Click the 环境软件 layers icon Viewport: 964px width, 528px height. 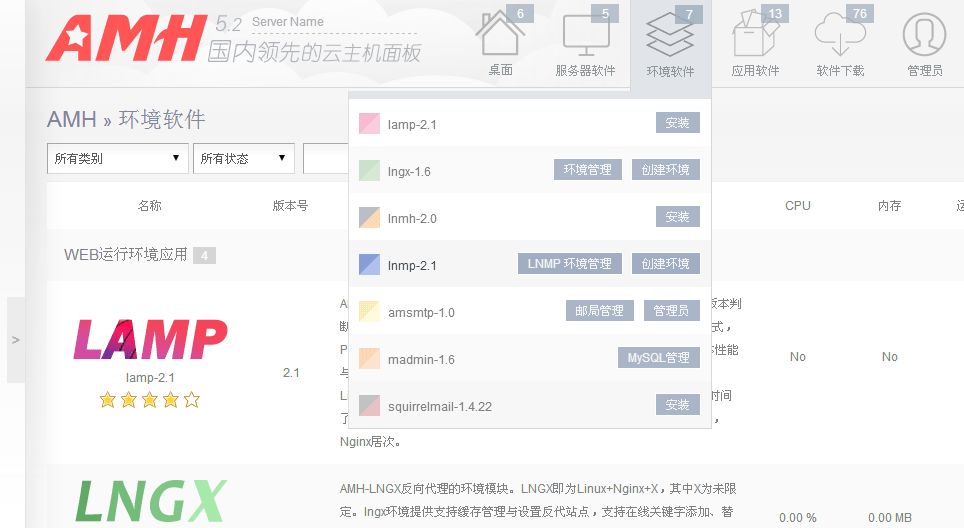(x=670, y=38)
